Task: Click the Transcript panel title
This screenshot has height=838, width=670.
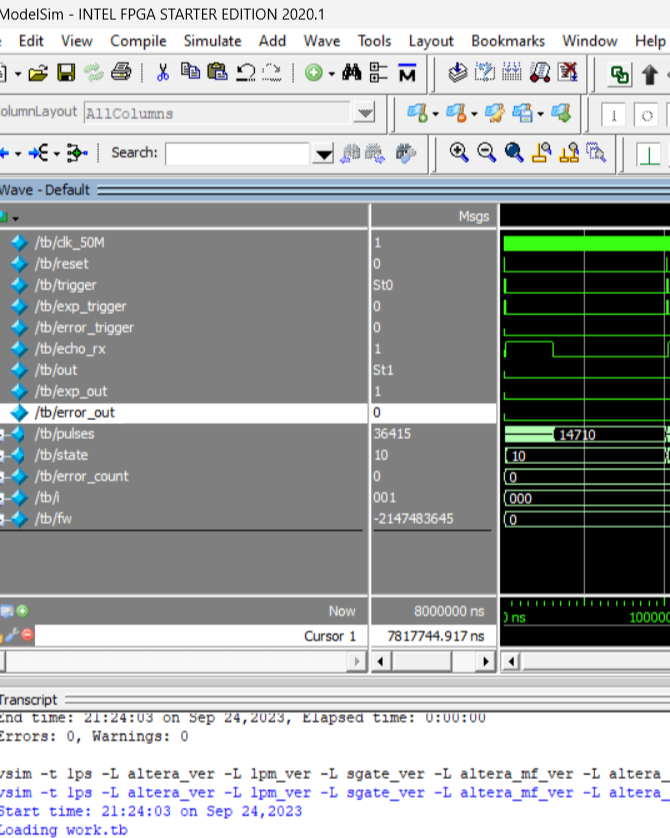Action: point(28,700)
